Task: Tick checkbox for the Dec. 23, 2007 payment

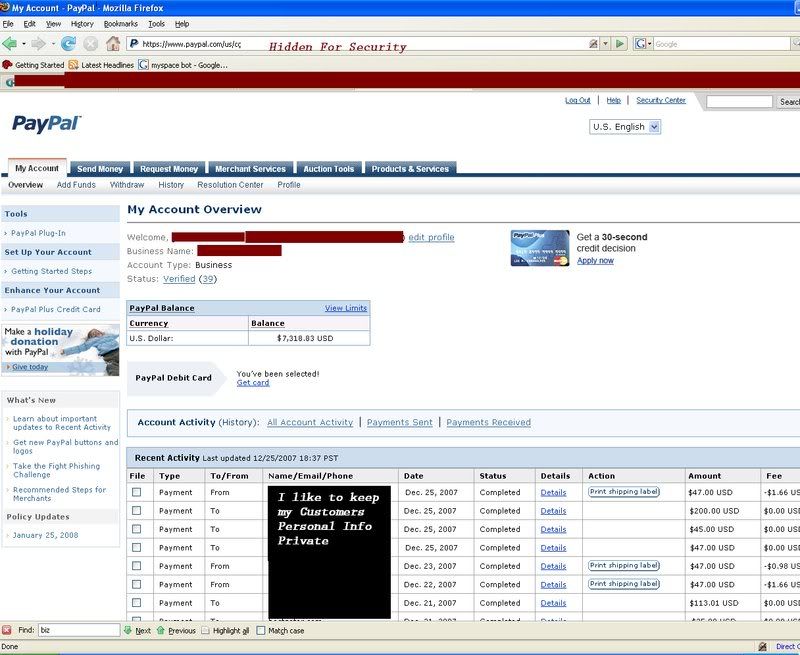Action: point(136,566)
